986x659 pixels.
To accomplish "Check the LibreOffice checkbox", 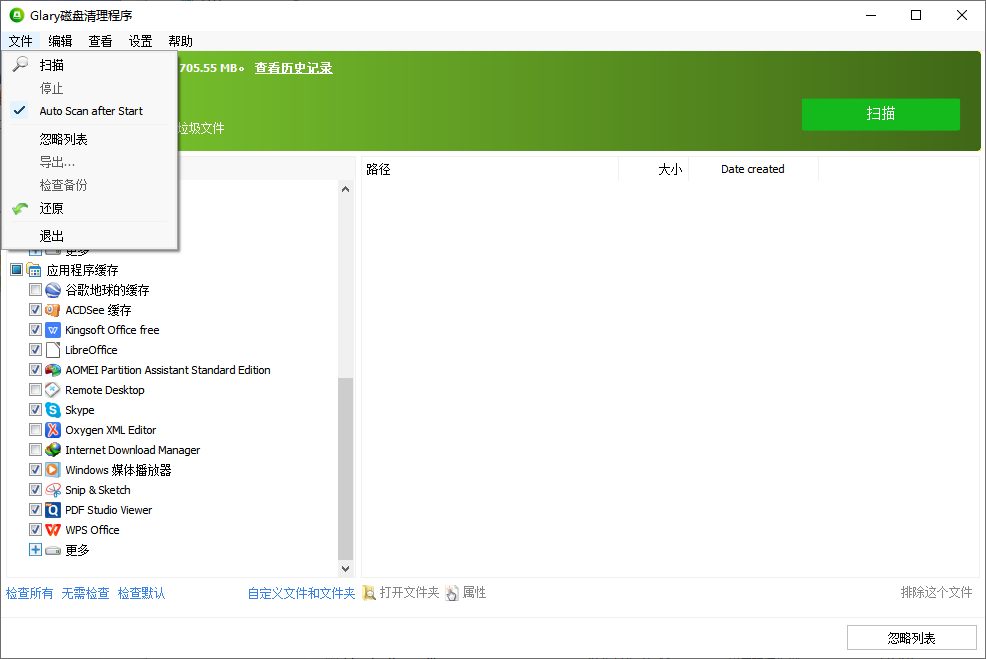I will [x=34, y=349].
